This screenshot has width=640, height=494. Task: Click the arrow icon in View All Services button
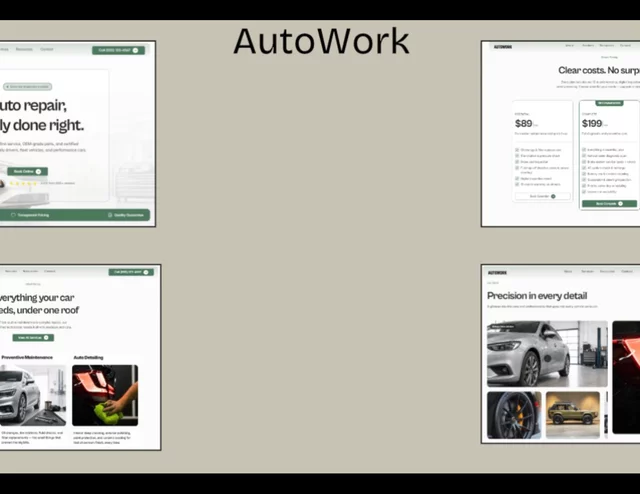(46, 338)
